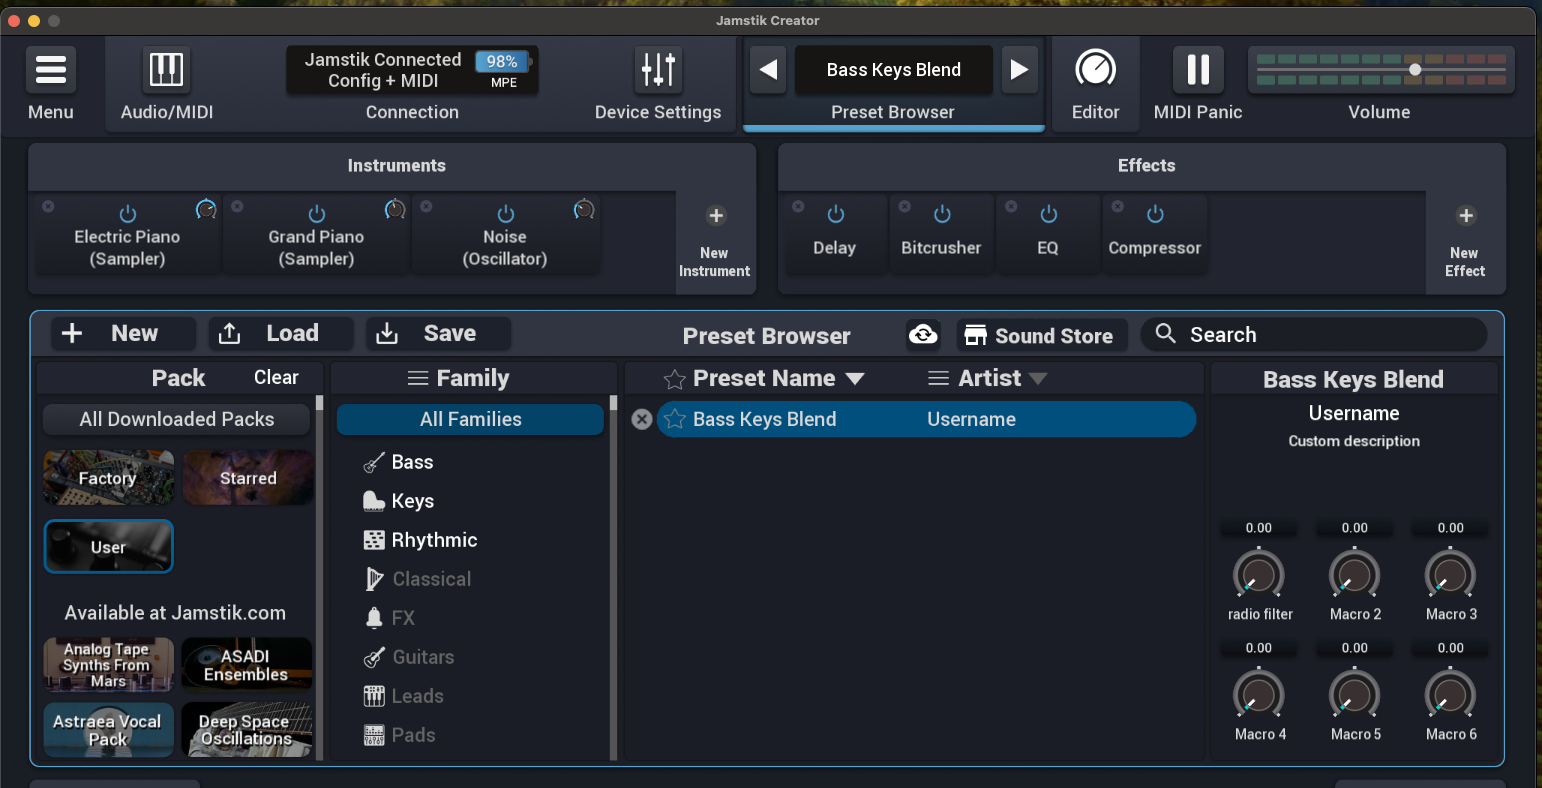
Task: Click the New preset button
Action: (124, 333)
